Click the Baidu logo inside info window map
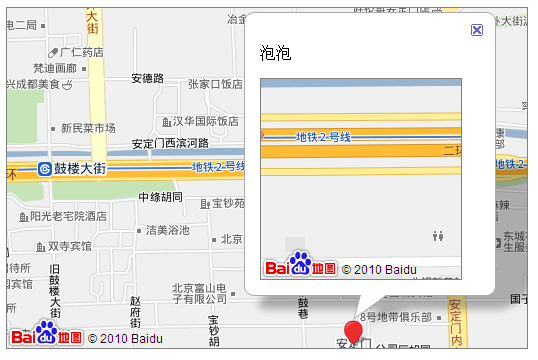The height and width of the screenshot is (360, 538). (300, 264)
